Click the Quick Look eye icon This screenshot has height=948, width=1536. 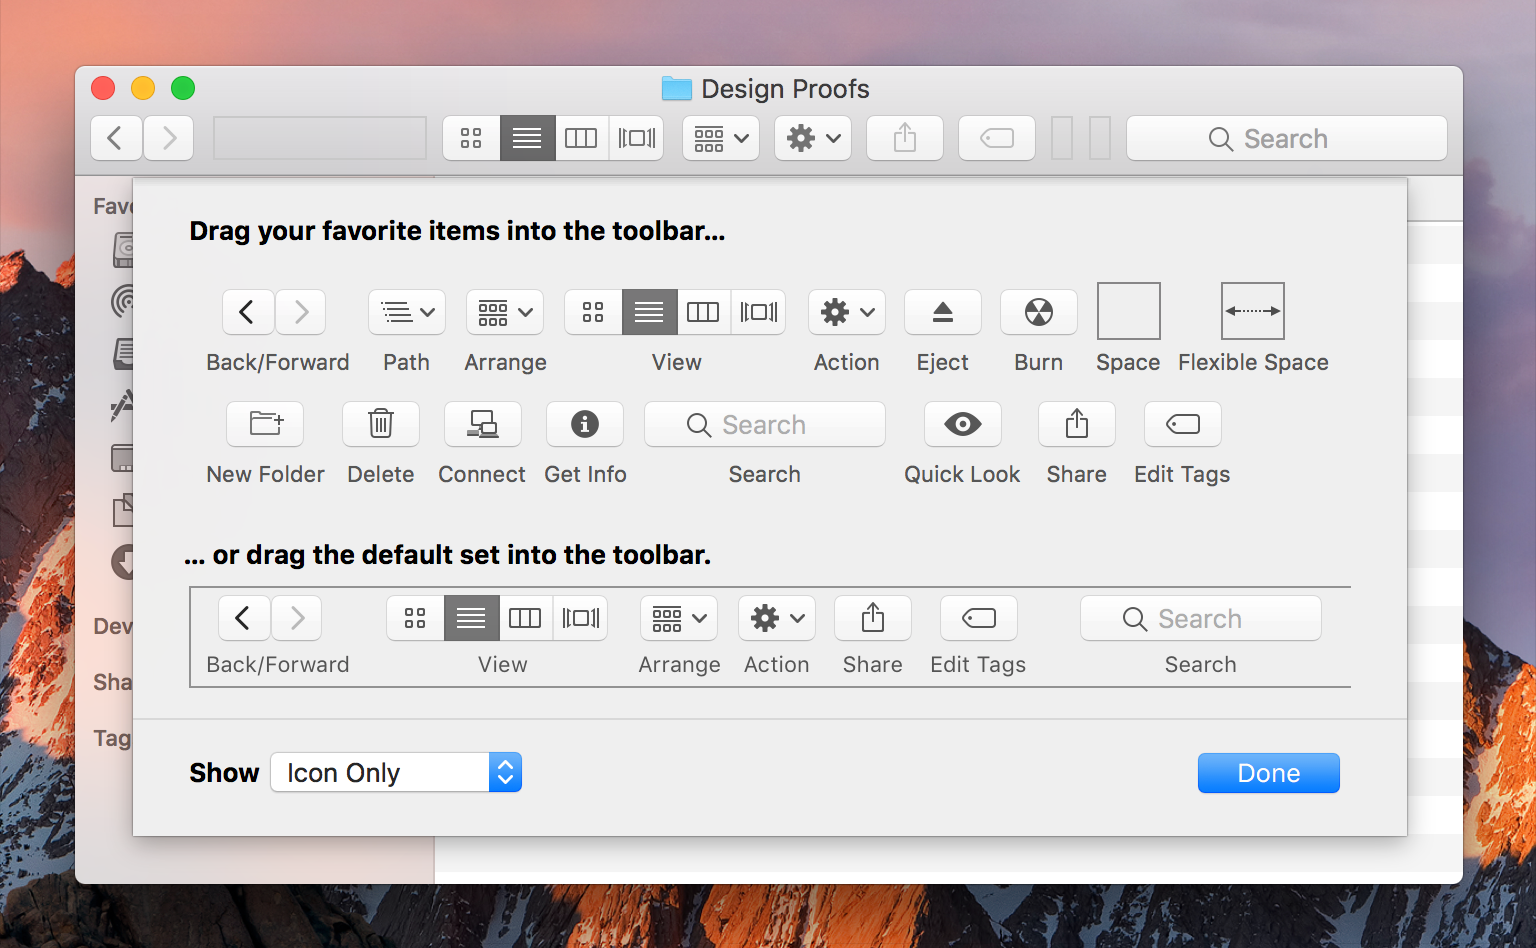(963, 424)
